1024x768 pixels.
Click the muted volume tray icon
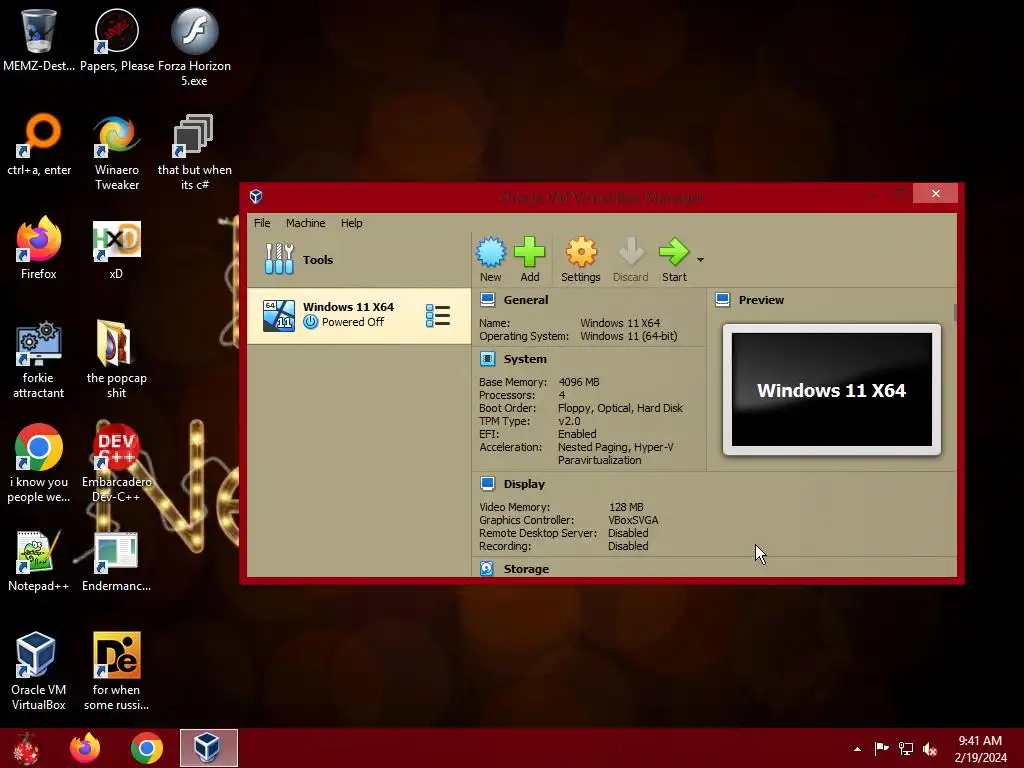930,748
